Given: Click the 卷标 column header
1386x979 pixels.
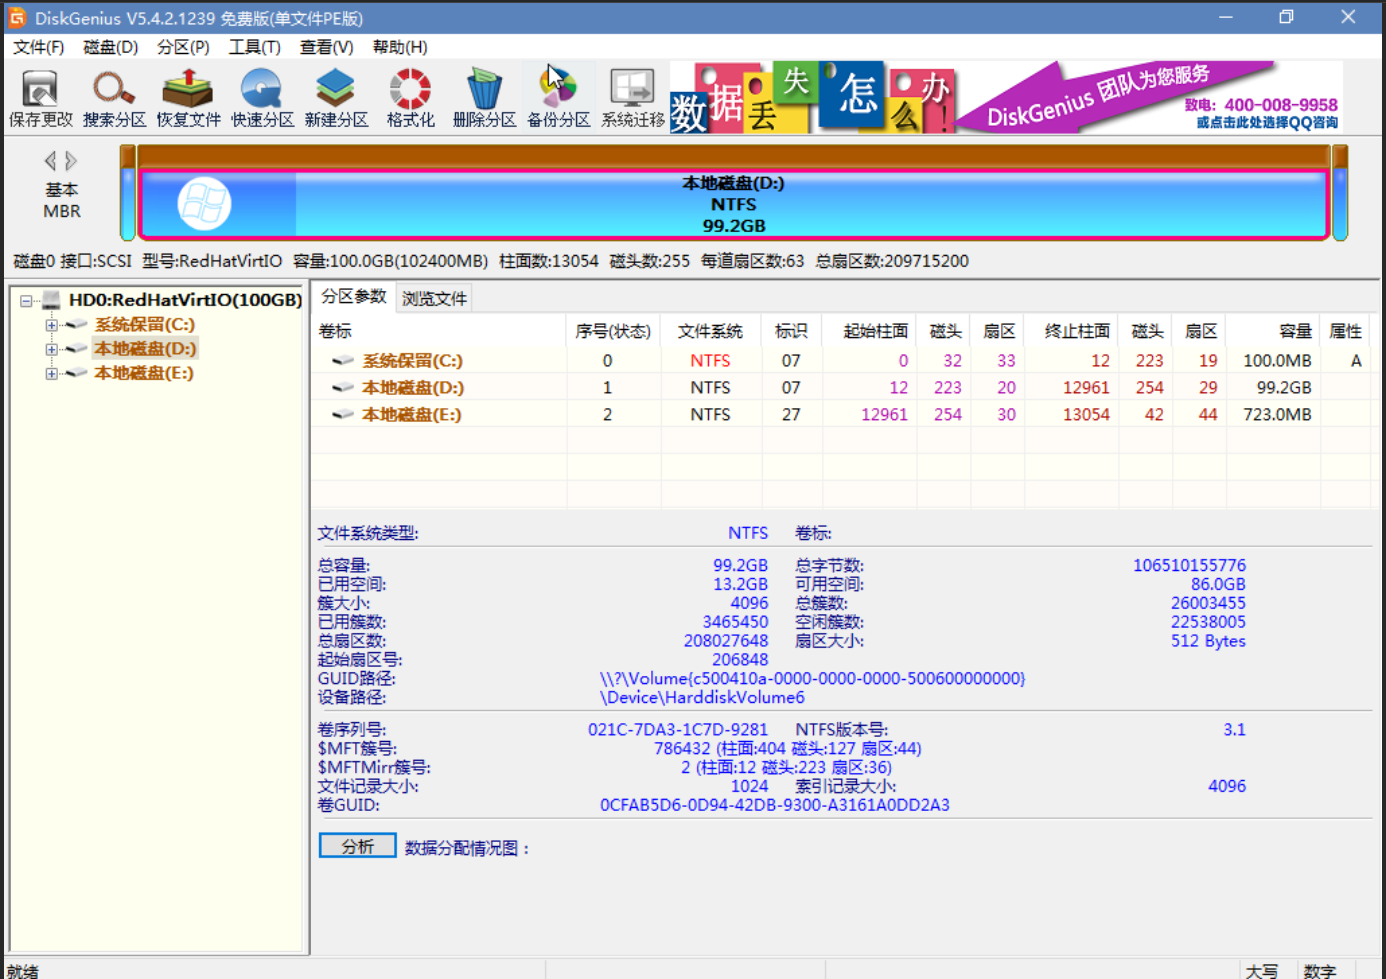Looking at the screenshot, I should click(x=440, y=331).
